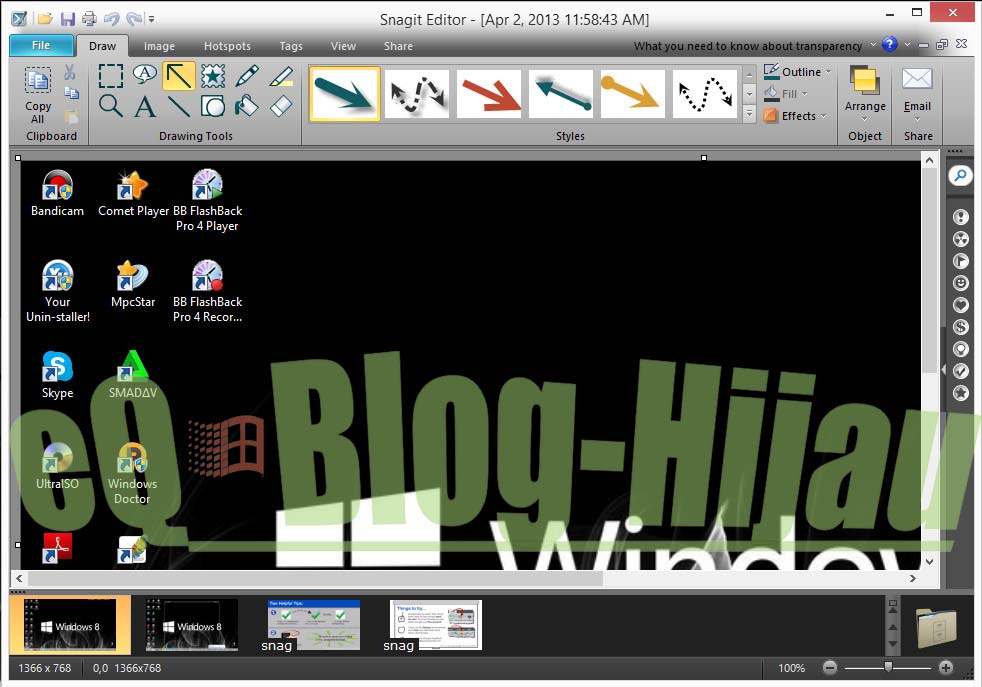Open What you need to know about transparency
The height and width of the screenshot is (687, 982).
click(x=748, y=46)
